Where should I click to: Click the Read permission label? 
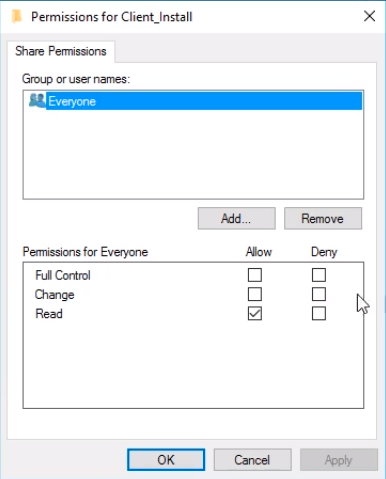tap(49, 314)
